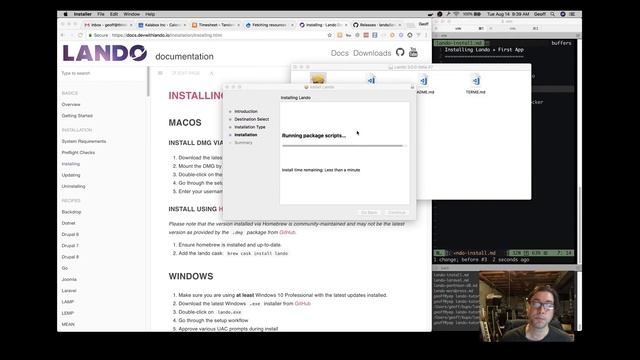Bookmark this page with the star icon
Viewport: 640px width, 360px height.
(330, 36)
